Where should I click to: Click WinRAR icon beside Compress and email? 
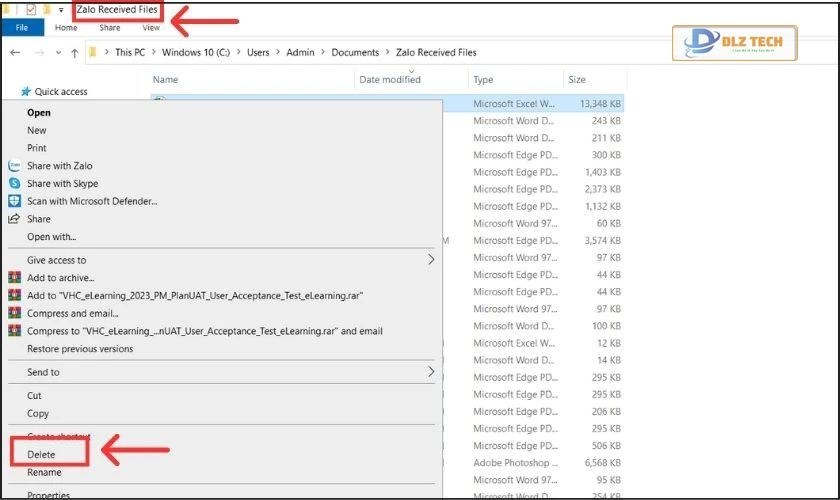pos(14,313)
